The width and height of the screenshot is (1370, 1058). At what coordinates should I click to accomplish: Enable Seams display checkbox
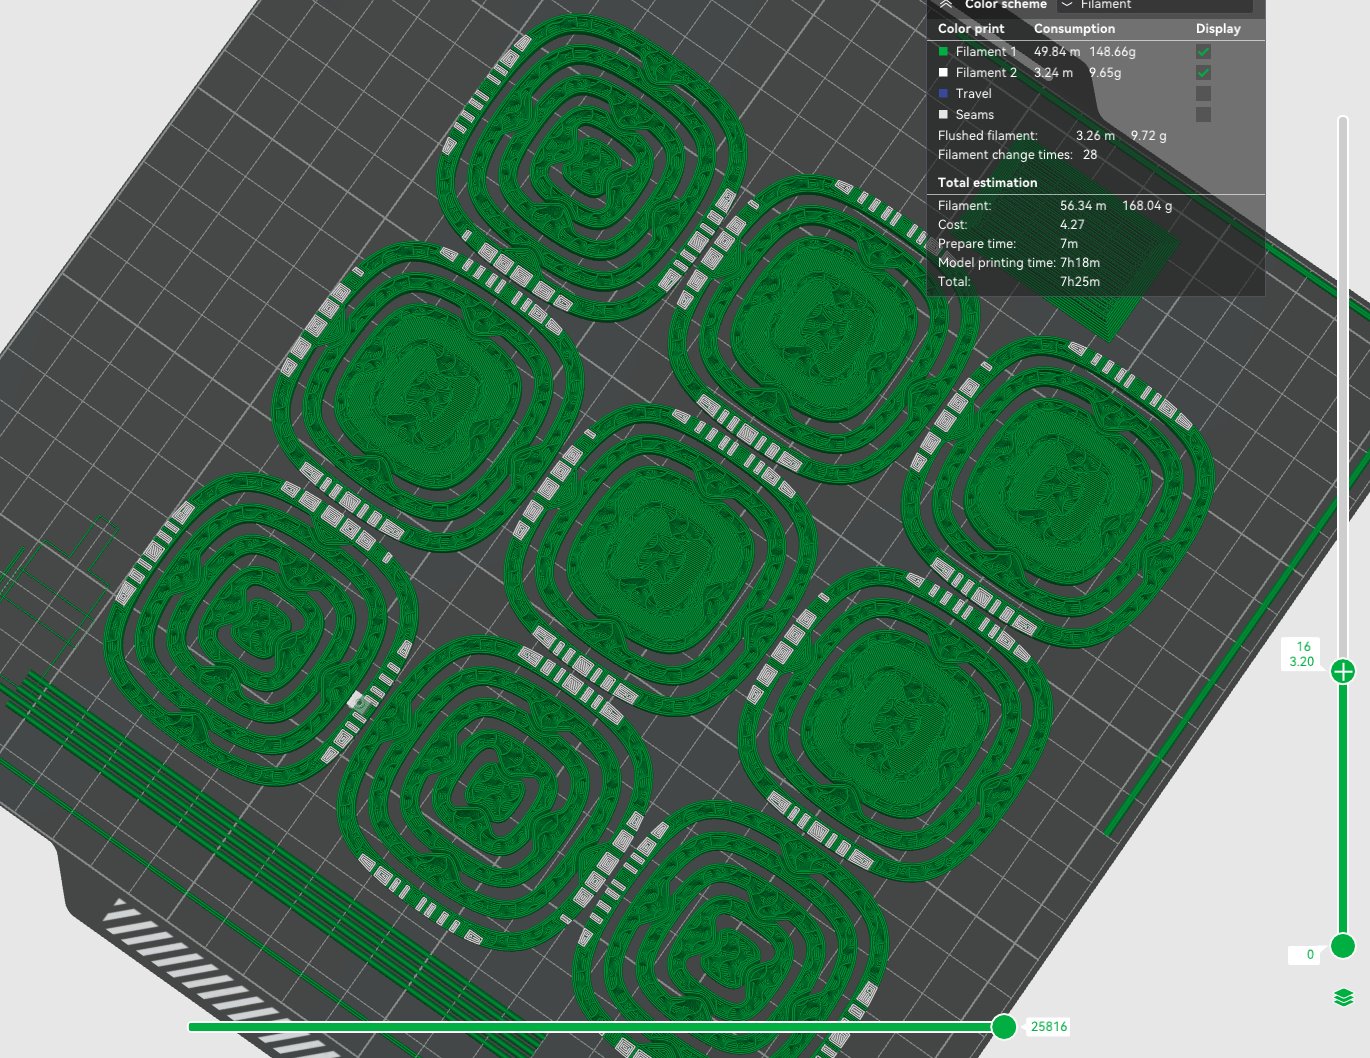coord(1203,114)
